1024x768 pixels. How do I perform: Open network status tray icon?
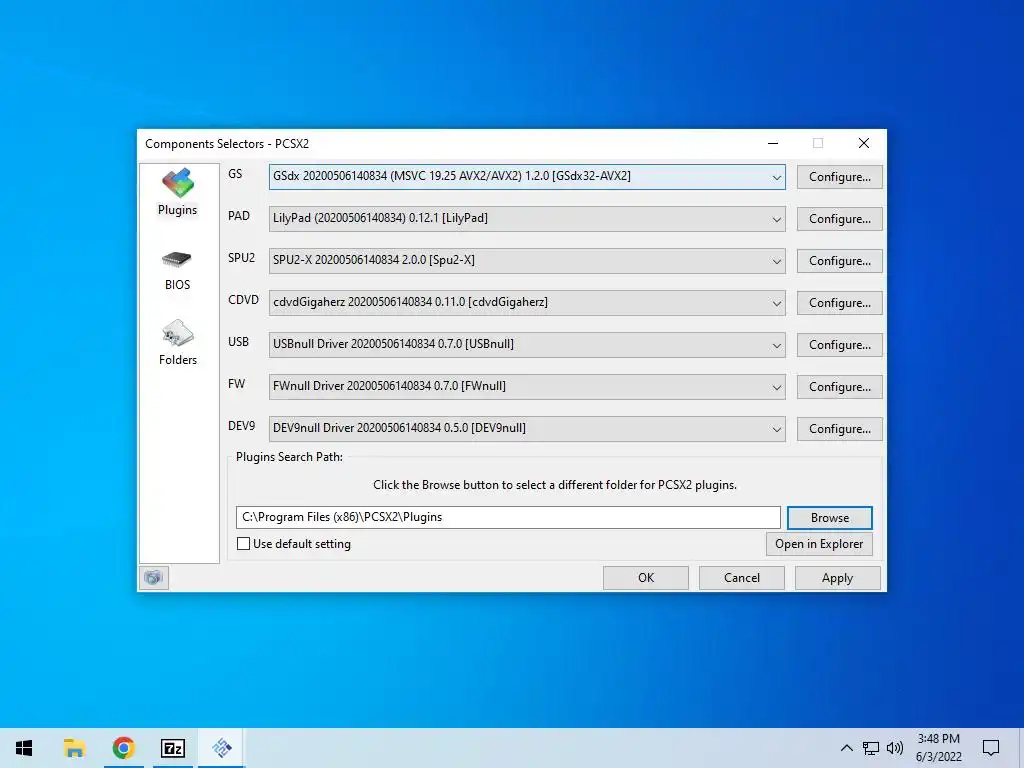click(871, 748)
